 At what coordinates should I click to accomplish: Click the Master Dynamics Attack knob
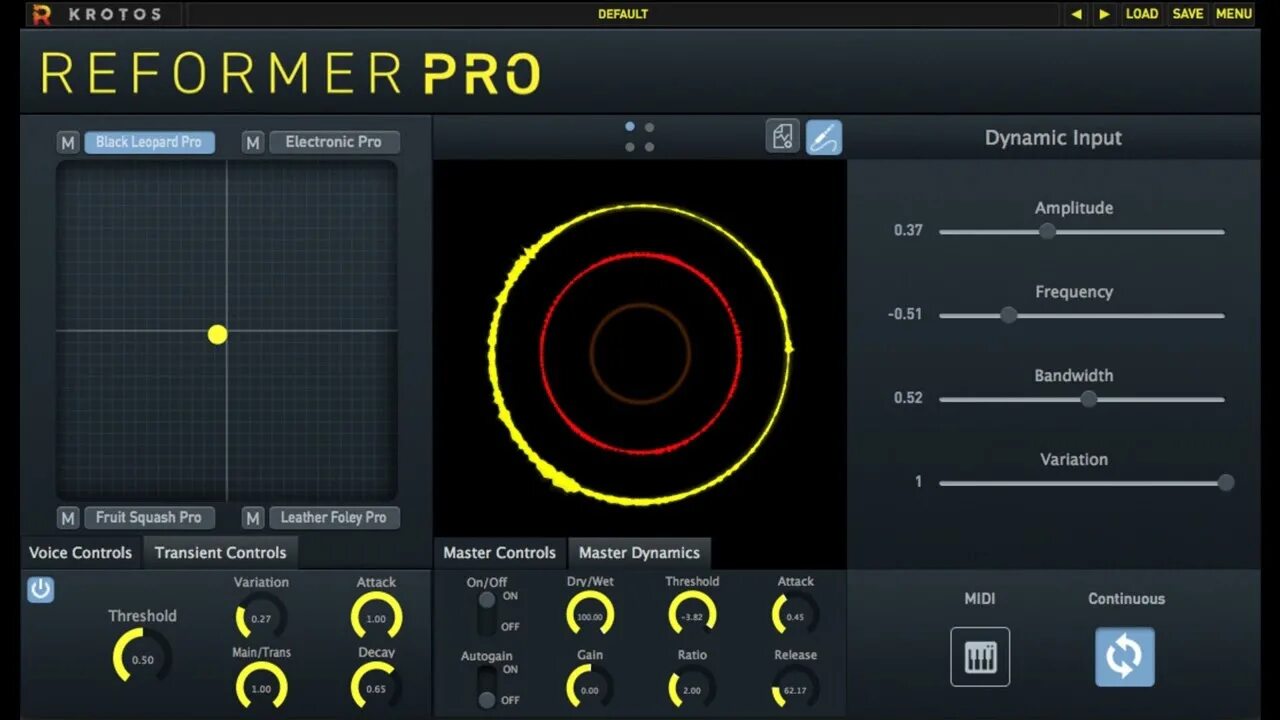796,616
